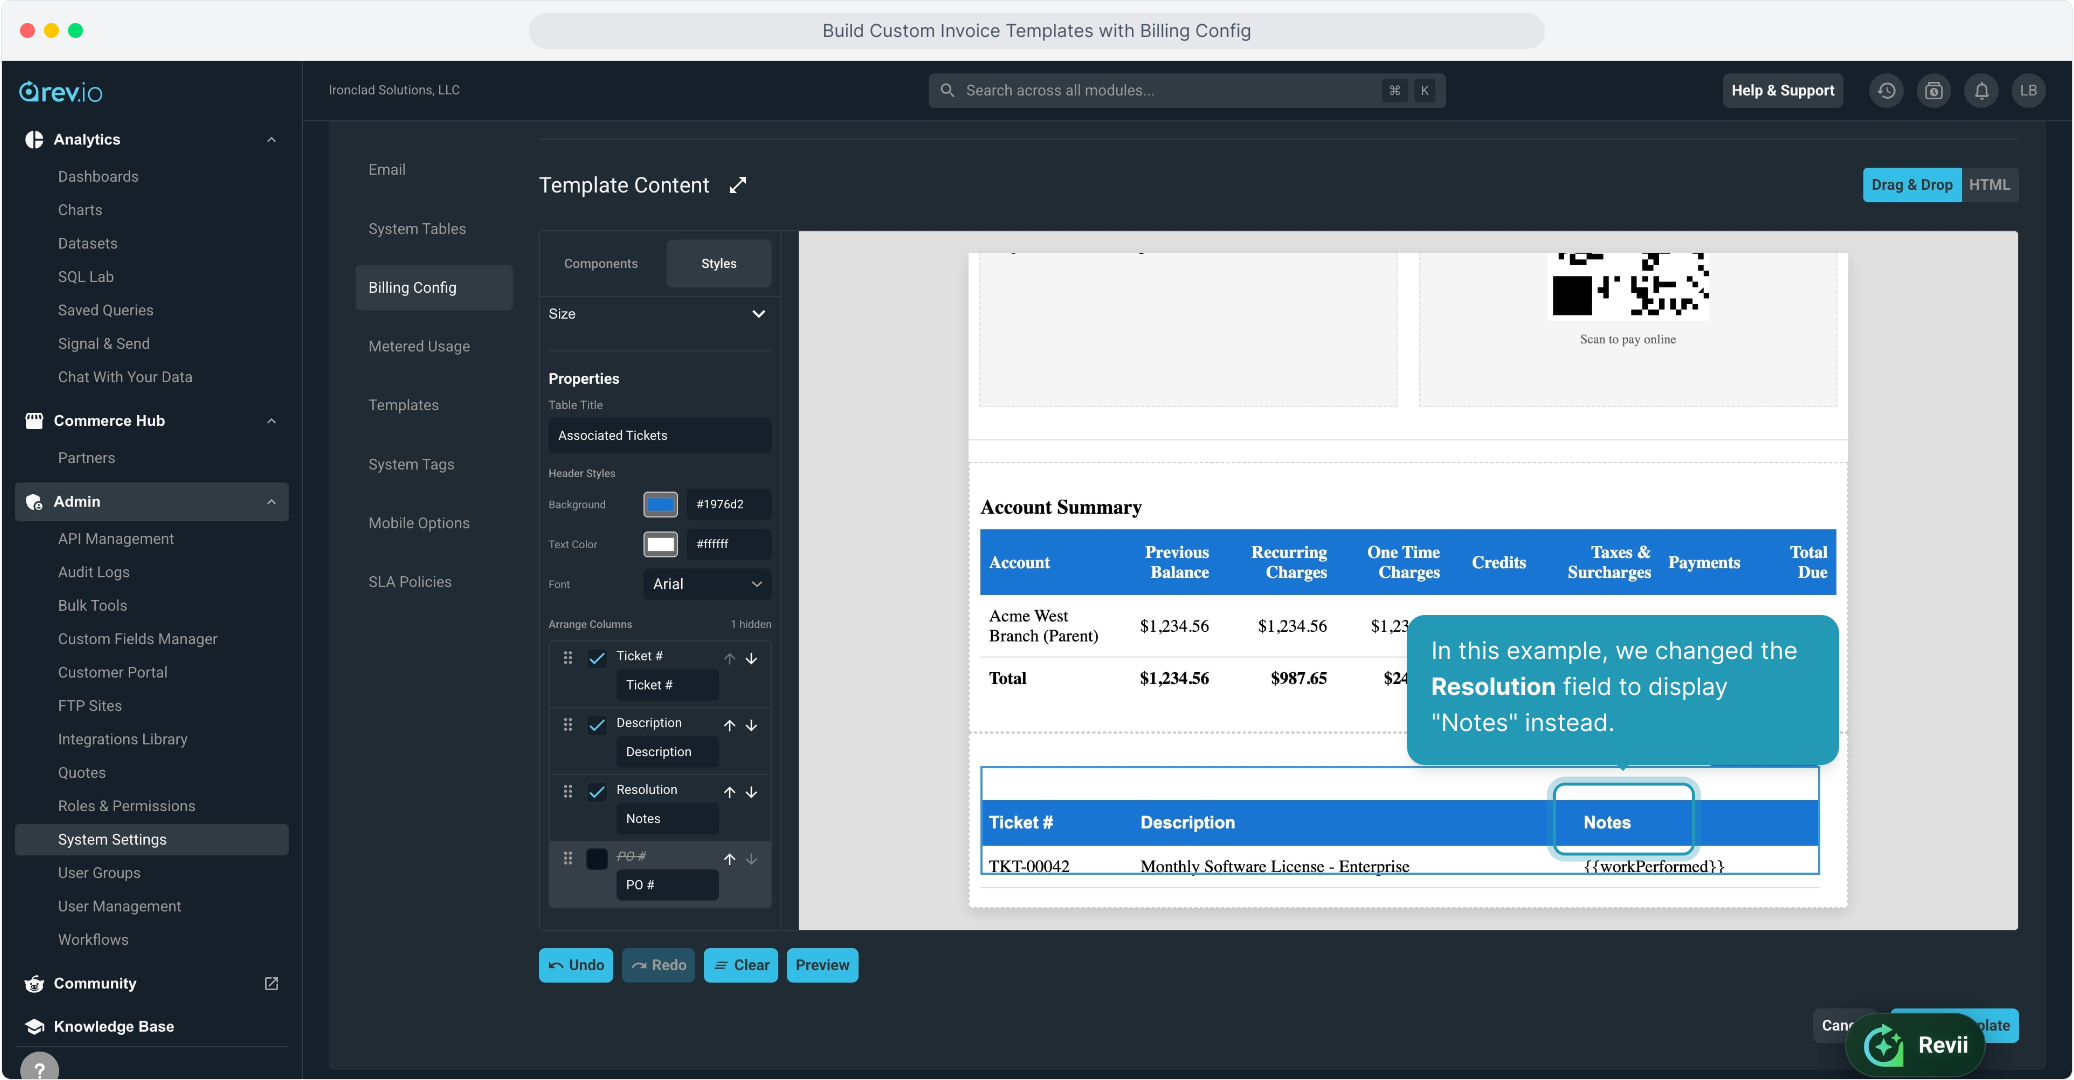The width and height of the screenshot is (2074, 1080).
Task: Click the Knowledge Base graduation cap icon
Action: [34, 1027]
